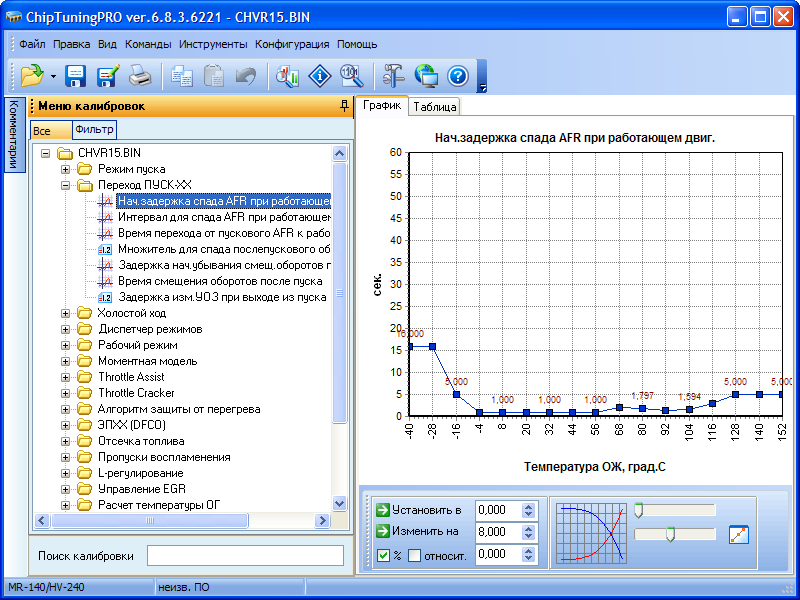Click the blue question mark help icon

457,76
